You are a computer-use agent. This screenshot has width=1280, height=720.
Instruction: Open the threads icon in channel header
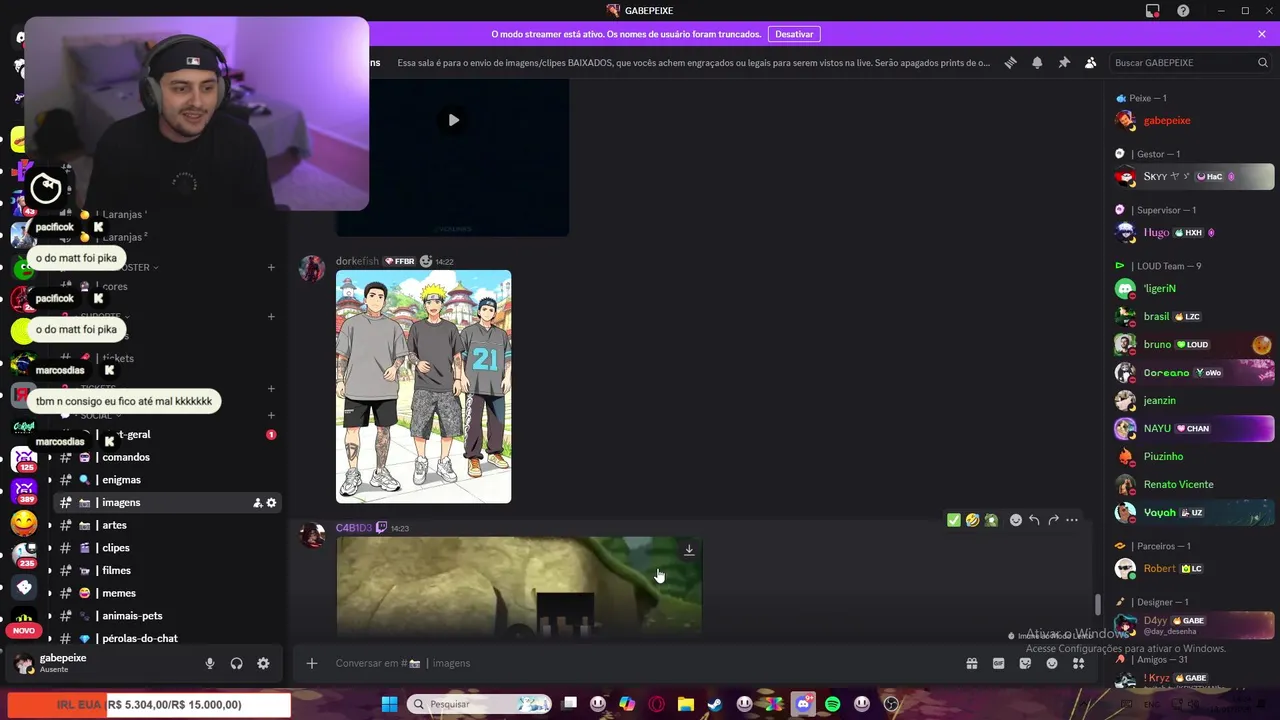coord(1011,62)
